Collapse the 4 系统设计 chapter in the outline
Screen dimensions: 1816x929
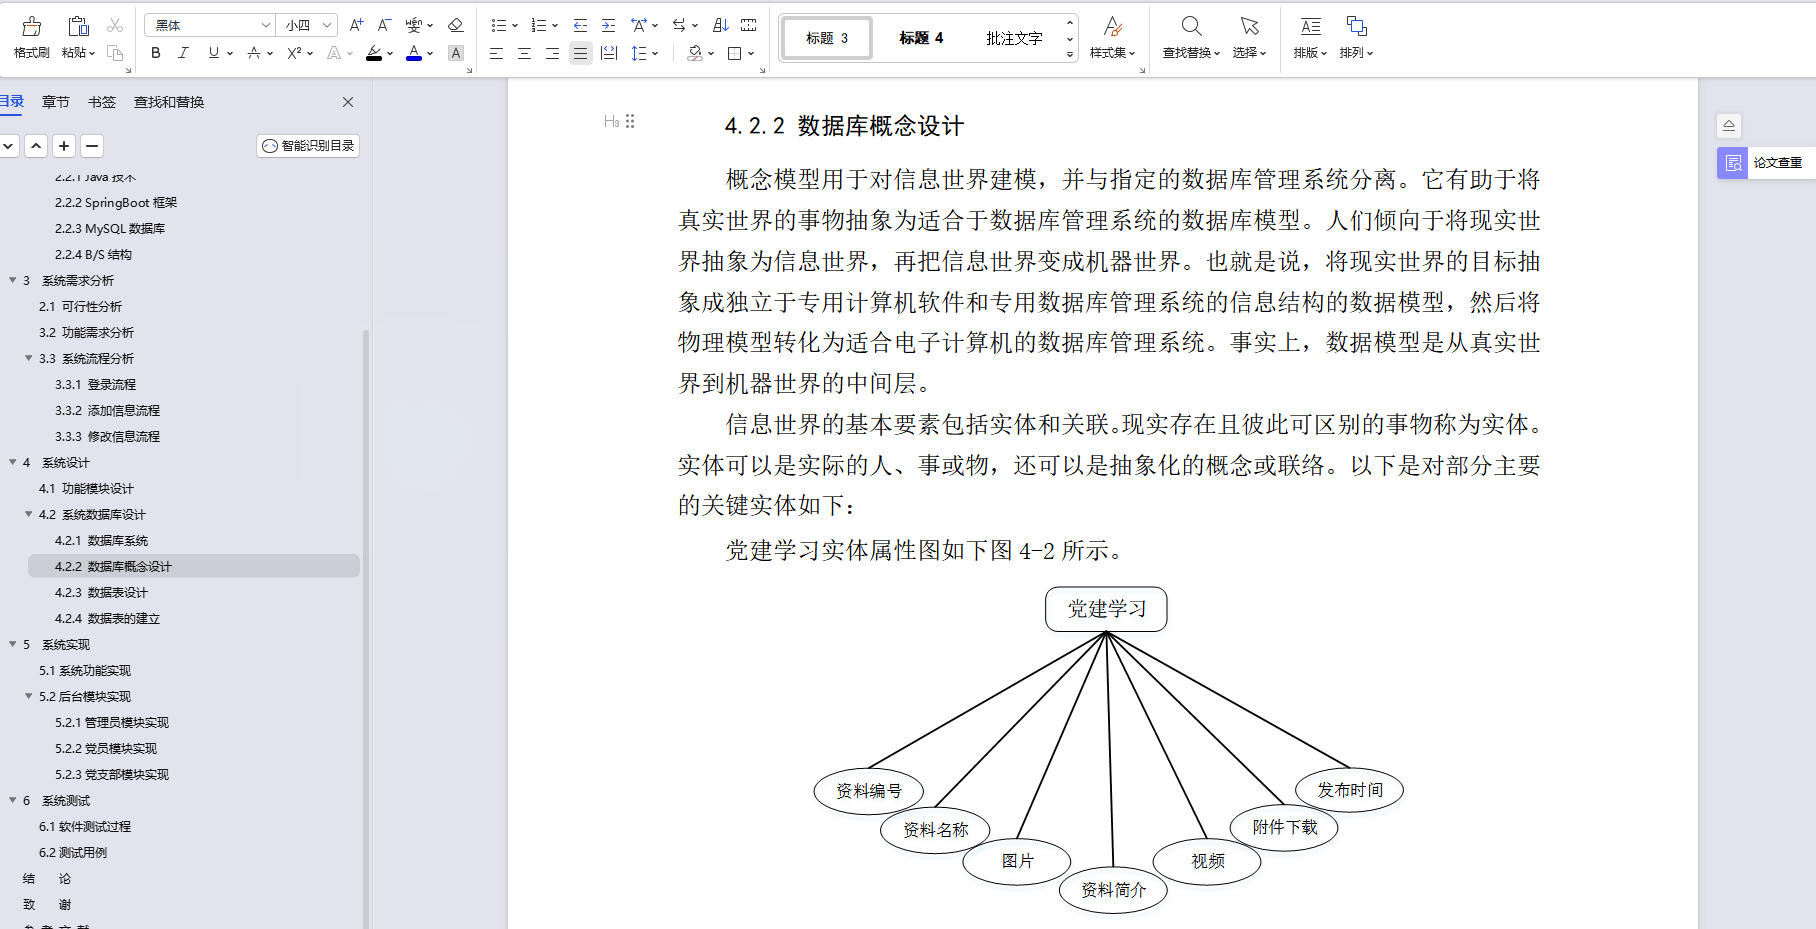click(12, 462)
